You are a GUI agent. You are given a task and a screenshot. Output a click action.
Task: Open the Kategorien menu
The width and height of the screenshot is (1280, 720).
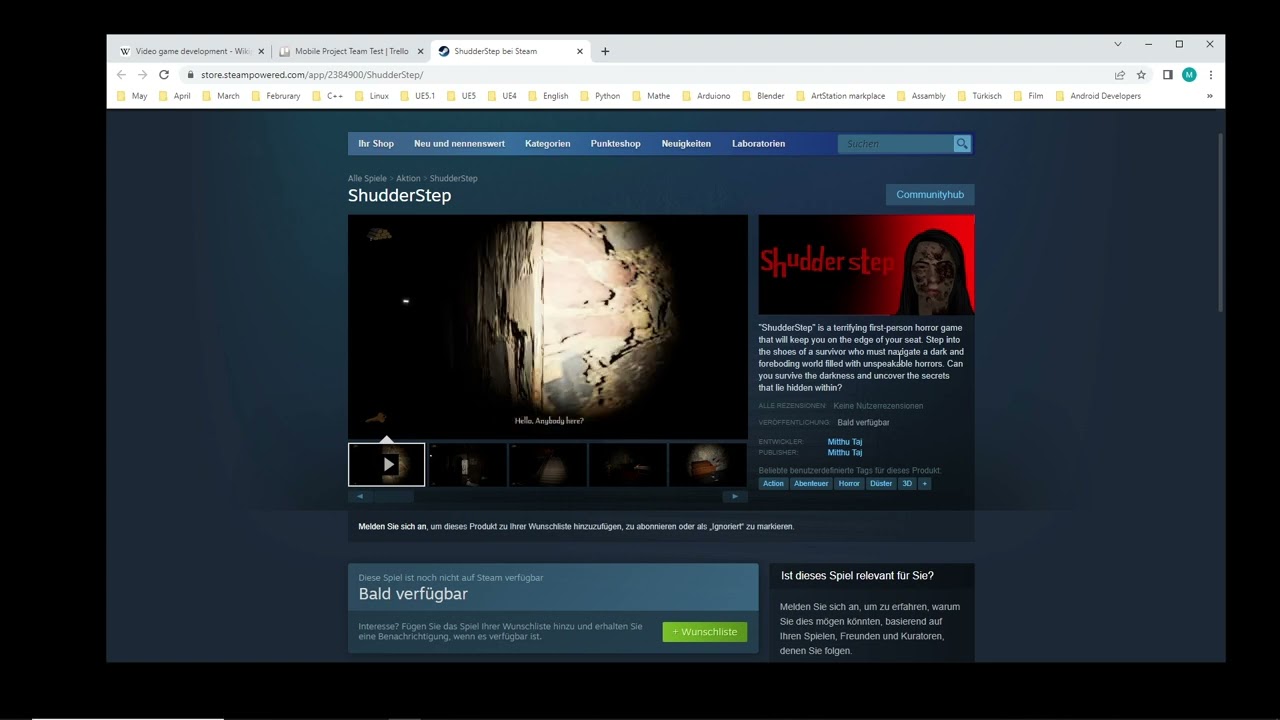pos(548,144)
